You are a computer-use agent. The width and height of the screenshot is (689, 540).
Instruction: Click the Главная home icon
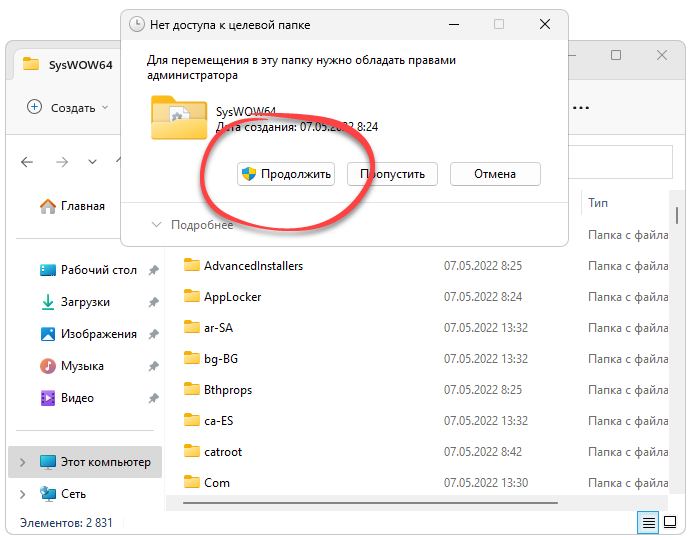[48, 206]
